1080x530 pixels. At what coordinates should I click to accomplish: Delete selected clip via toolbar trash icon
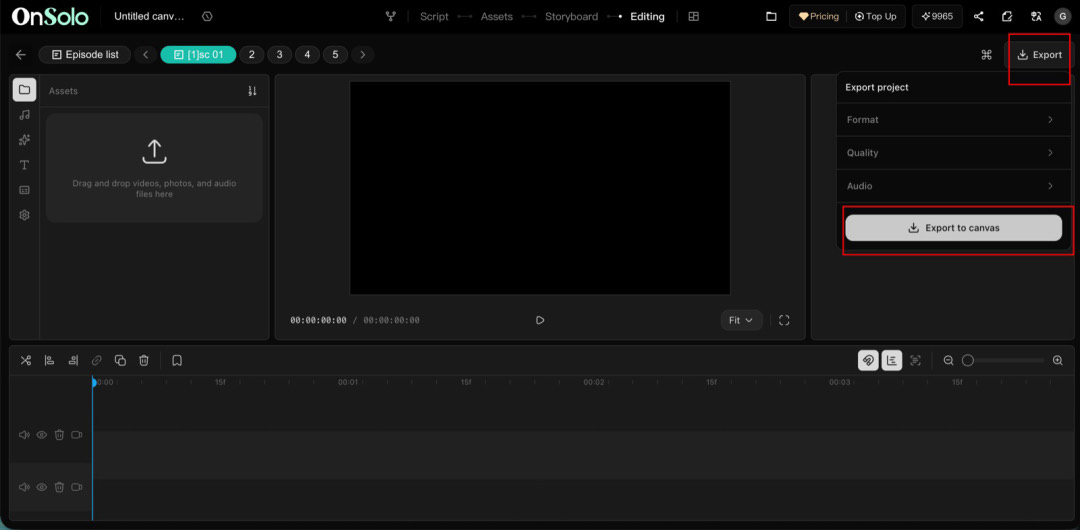click(x=144, y=360)
